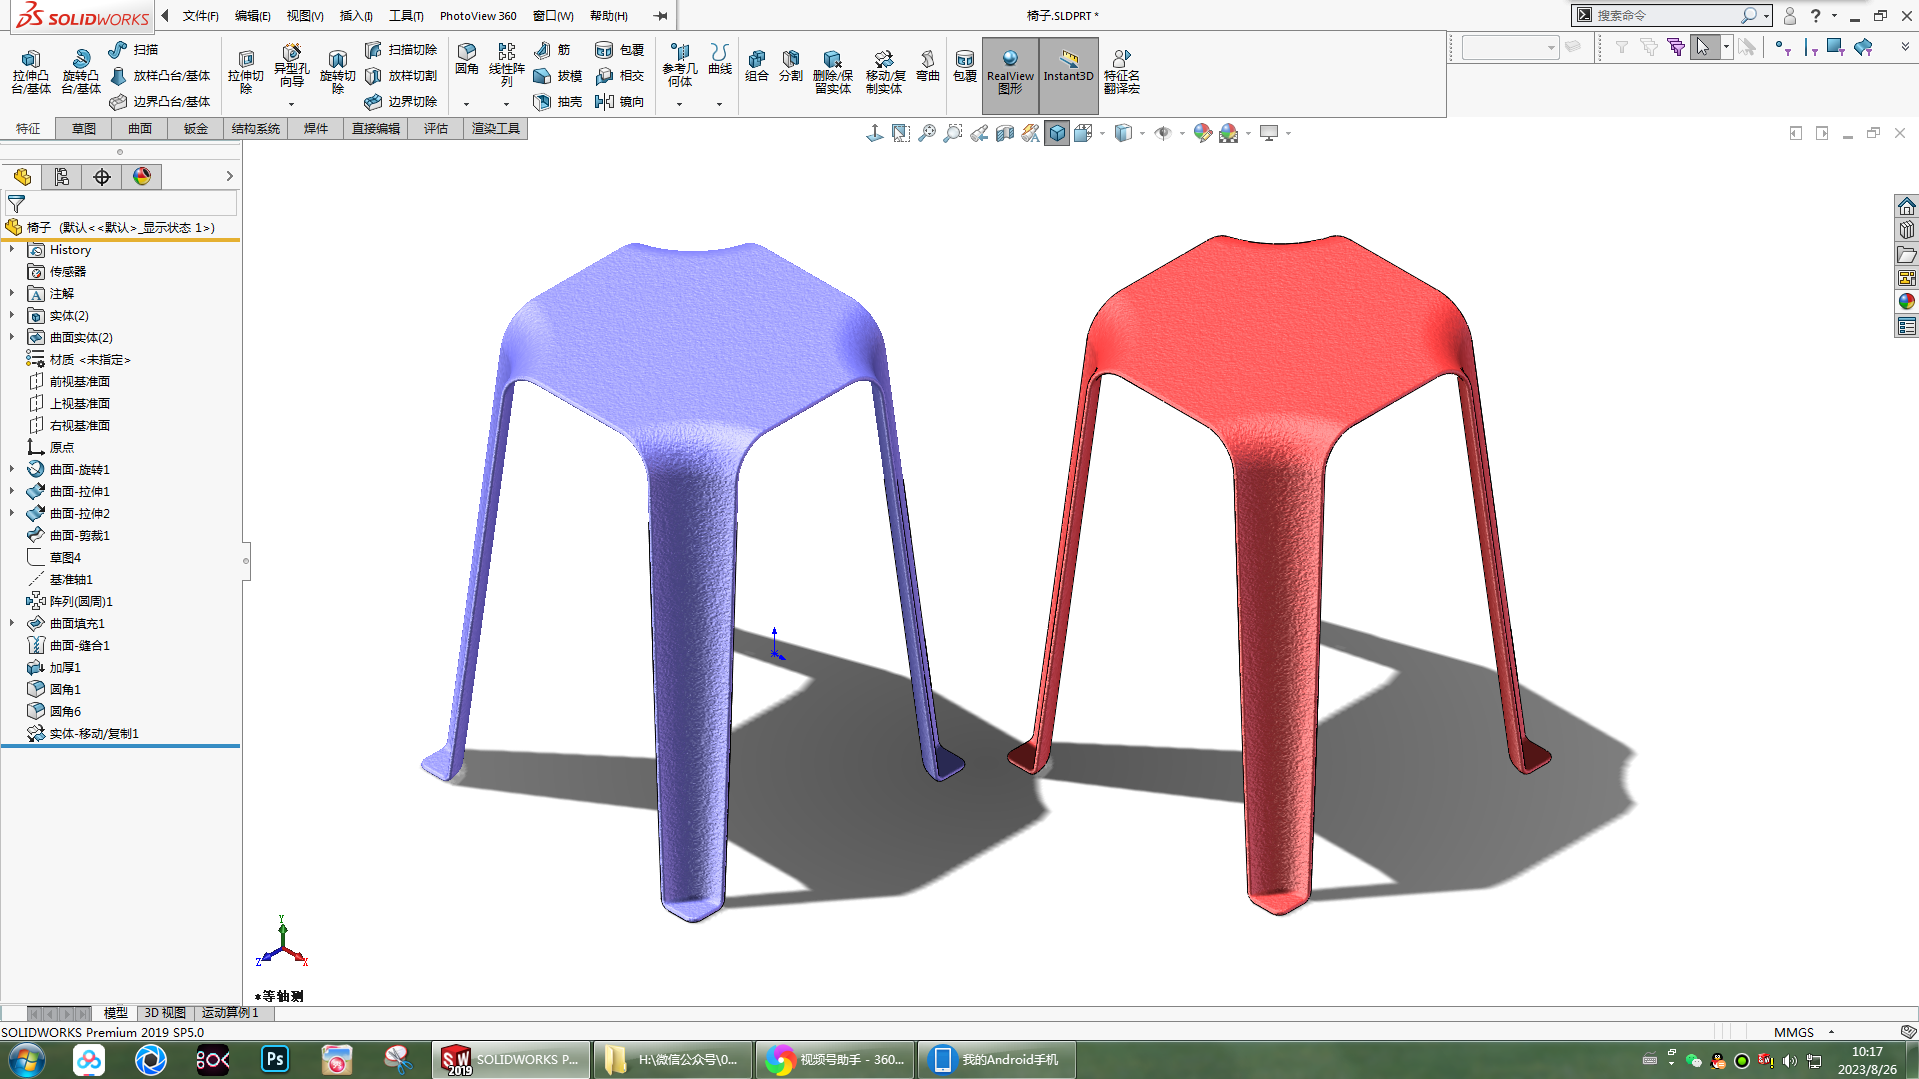Expand the 曲面填充1 feature node
The image size is (1919, 1079).
pos(12,624)
